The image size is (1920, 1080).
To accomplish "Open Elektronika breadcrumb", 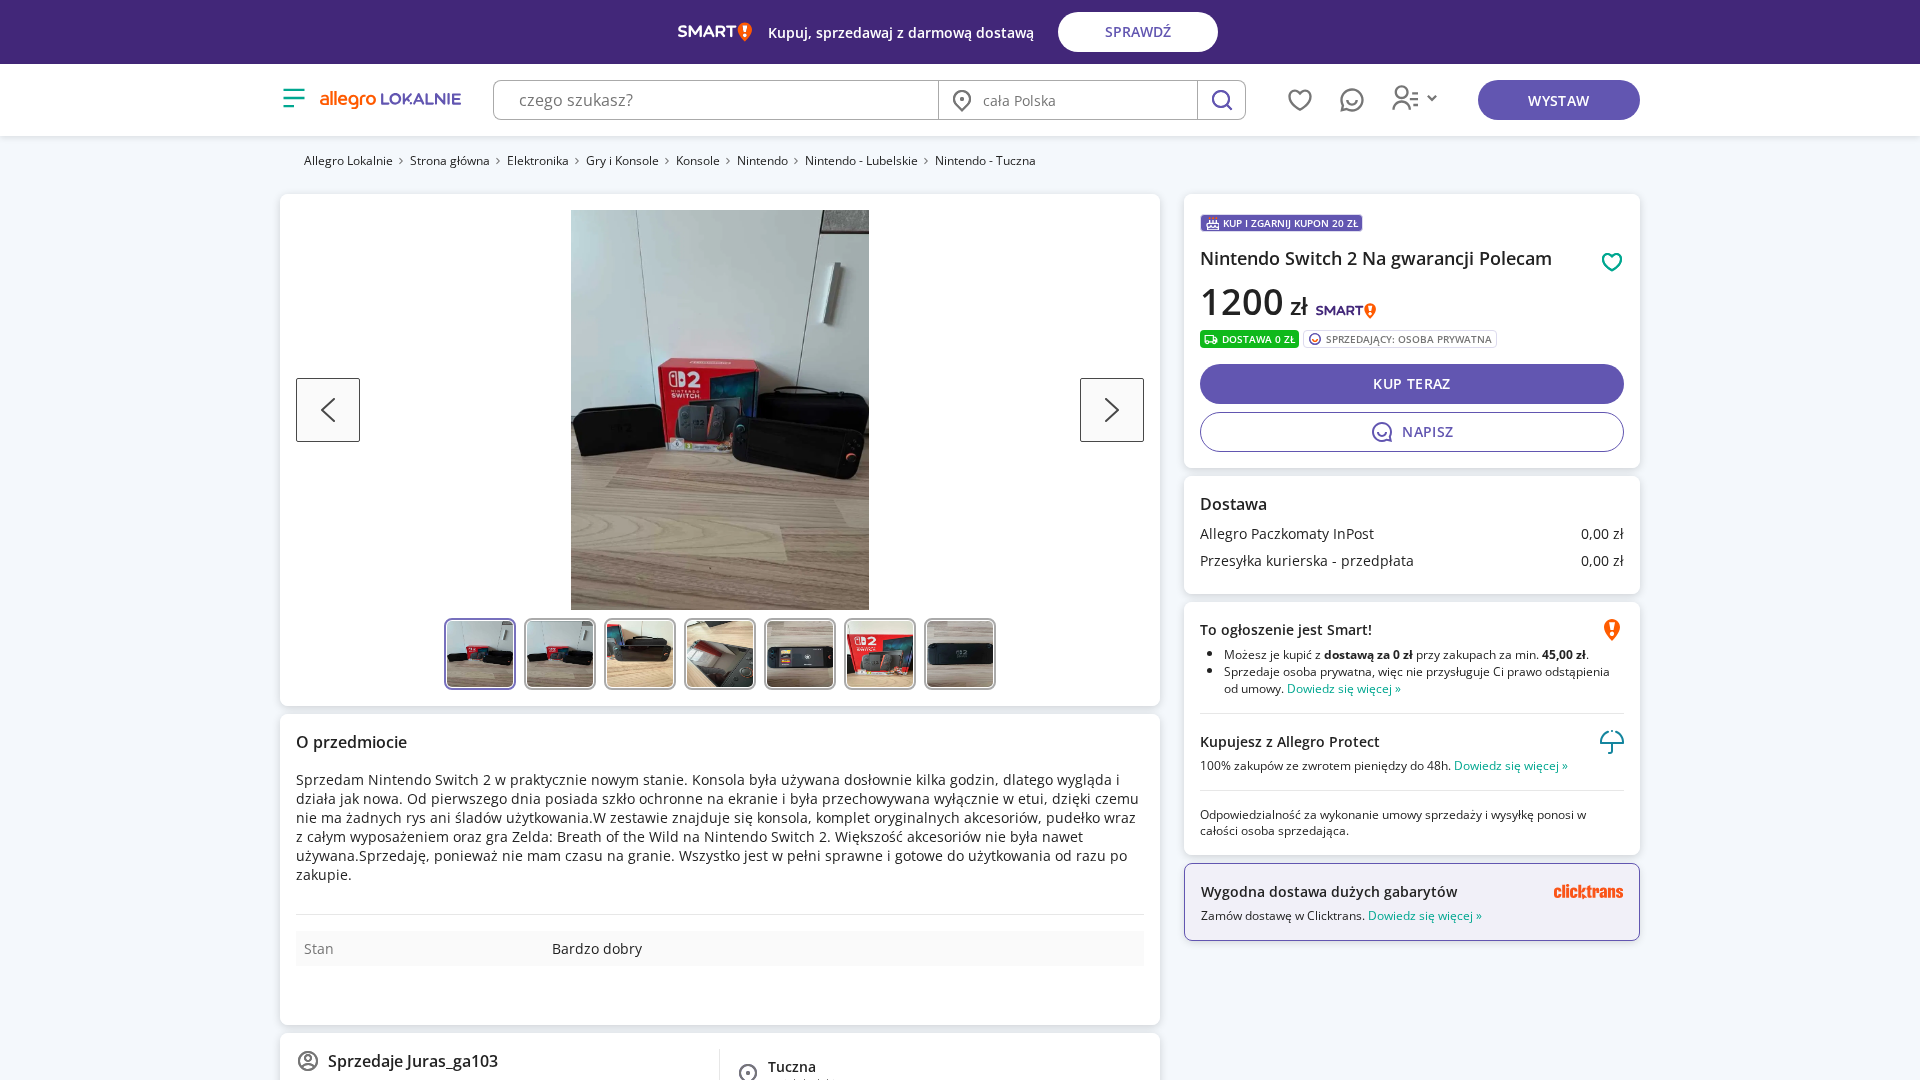I will (537, 161).
